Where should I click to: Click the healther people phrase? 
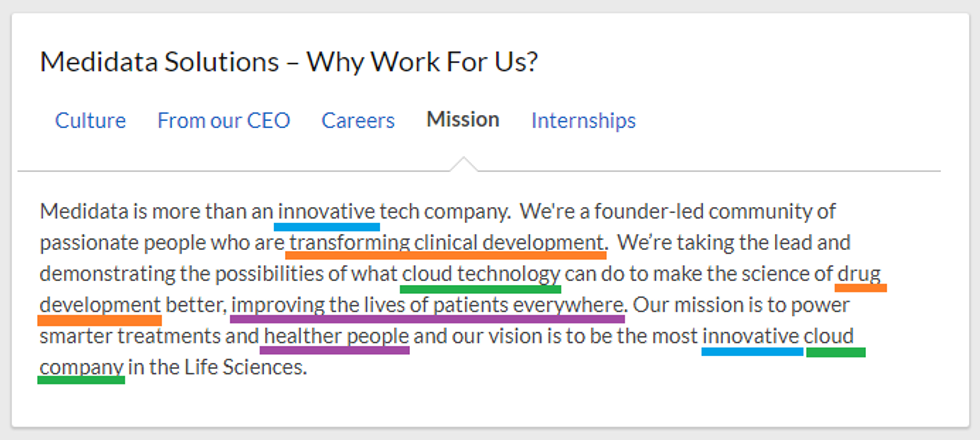pyautogui.click(x=336, y=336)
